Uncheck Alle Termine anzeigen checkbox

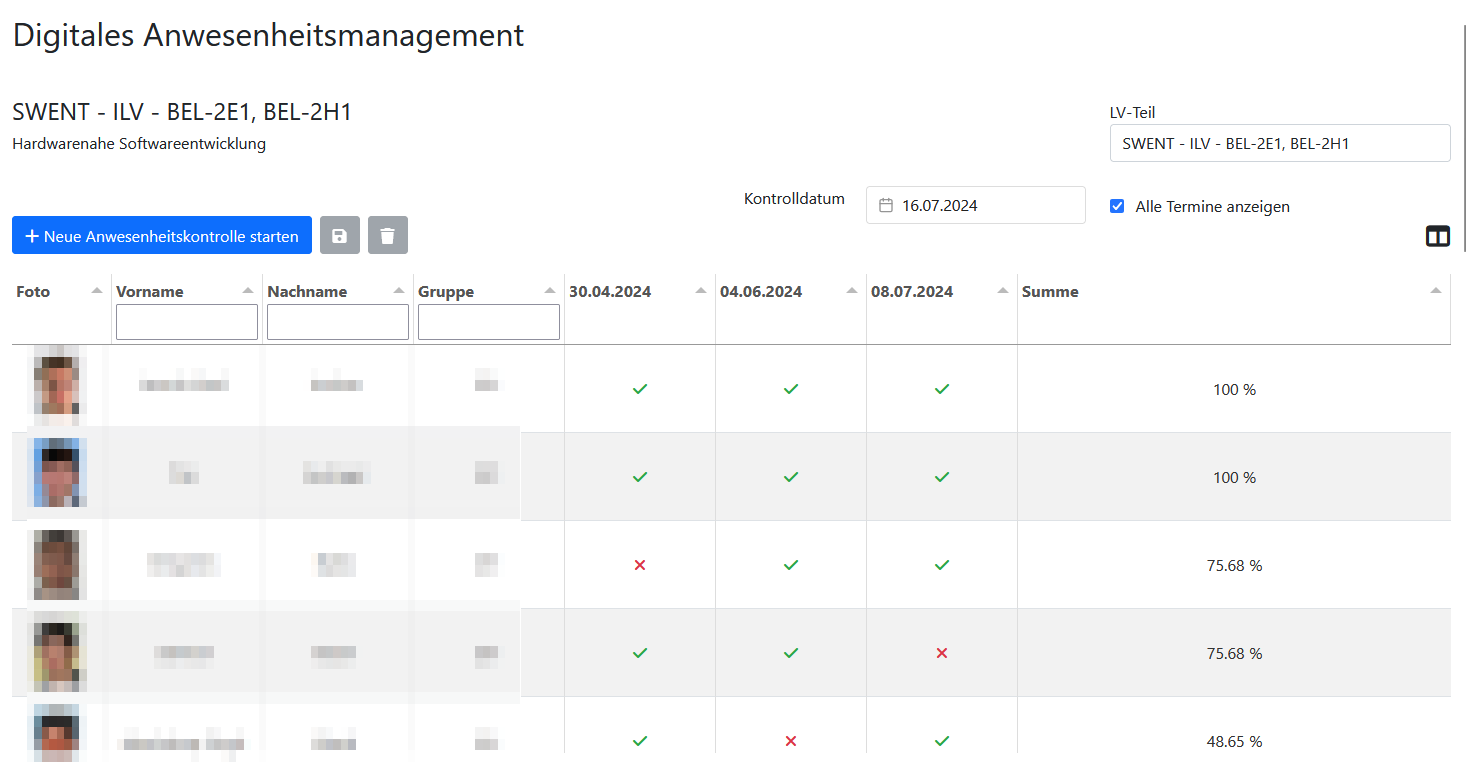[1117, 206]
